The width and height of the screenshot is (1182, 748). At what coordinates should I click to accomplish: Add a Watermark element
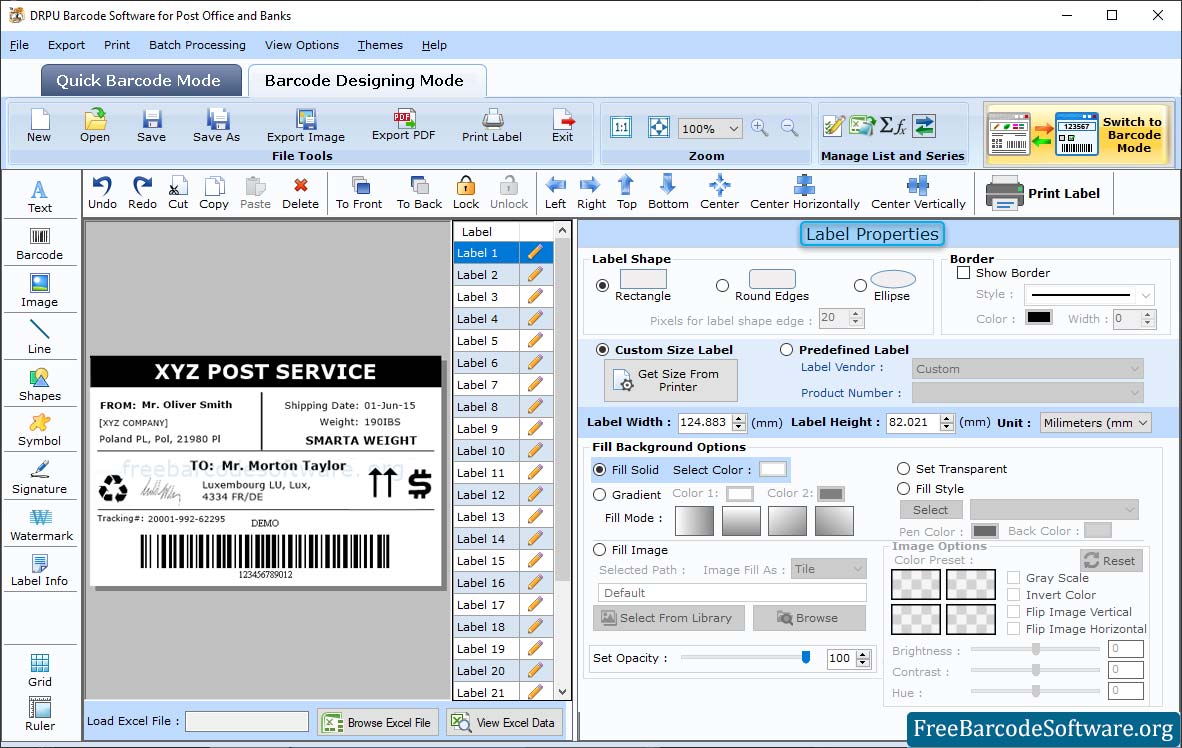41,525
